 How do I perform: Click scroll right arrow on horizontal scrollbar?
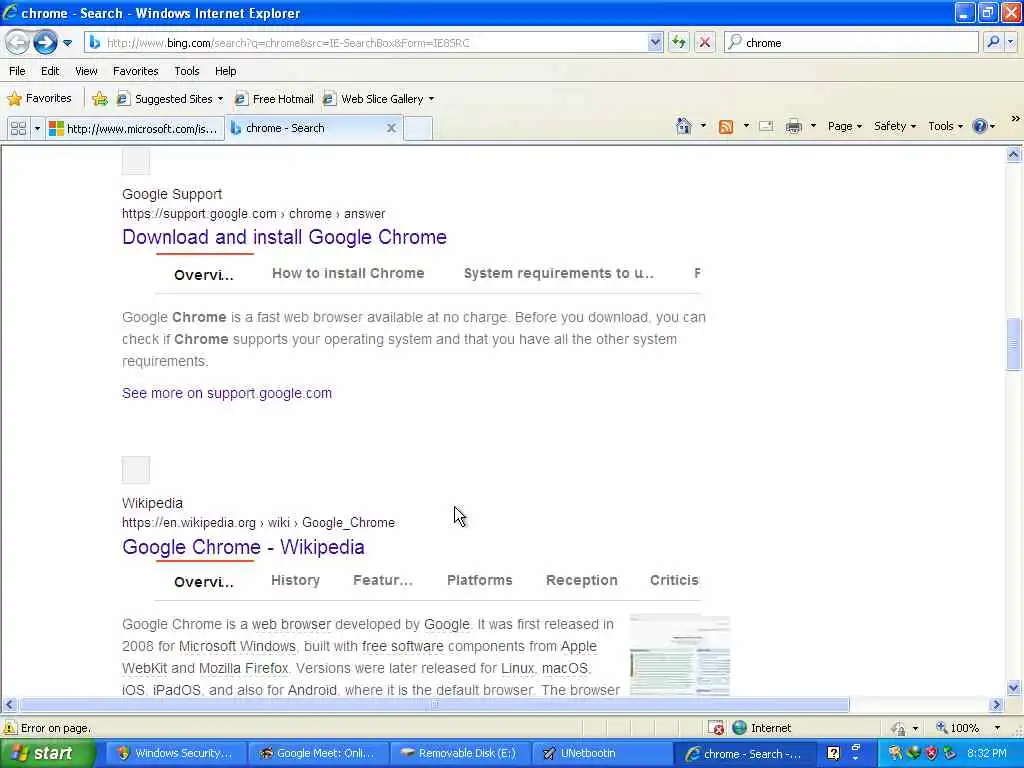coord(996,705)
